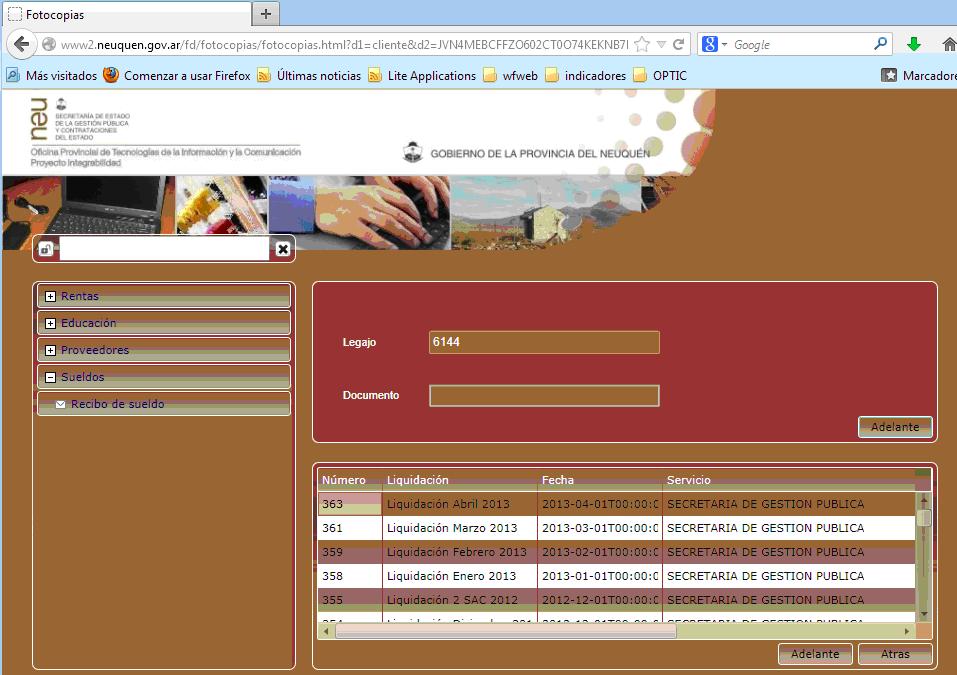Bookmark this page with star icon
957x675 pixels.
(642, 44)
